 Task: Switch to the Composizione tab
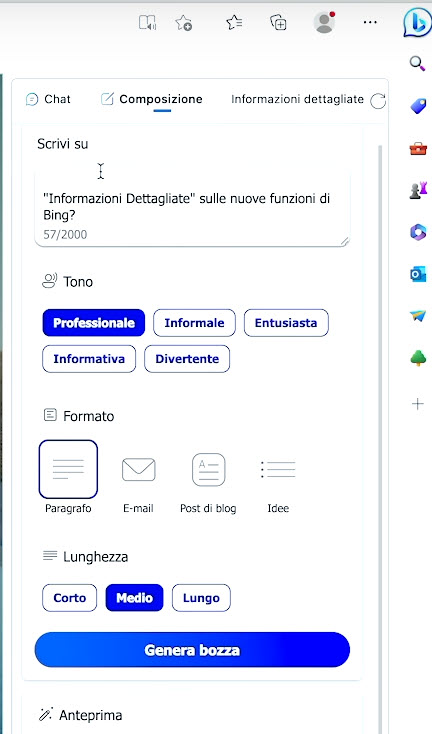(x=152, y=99)
